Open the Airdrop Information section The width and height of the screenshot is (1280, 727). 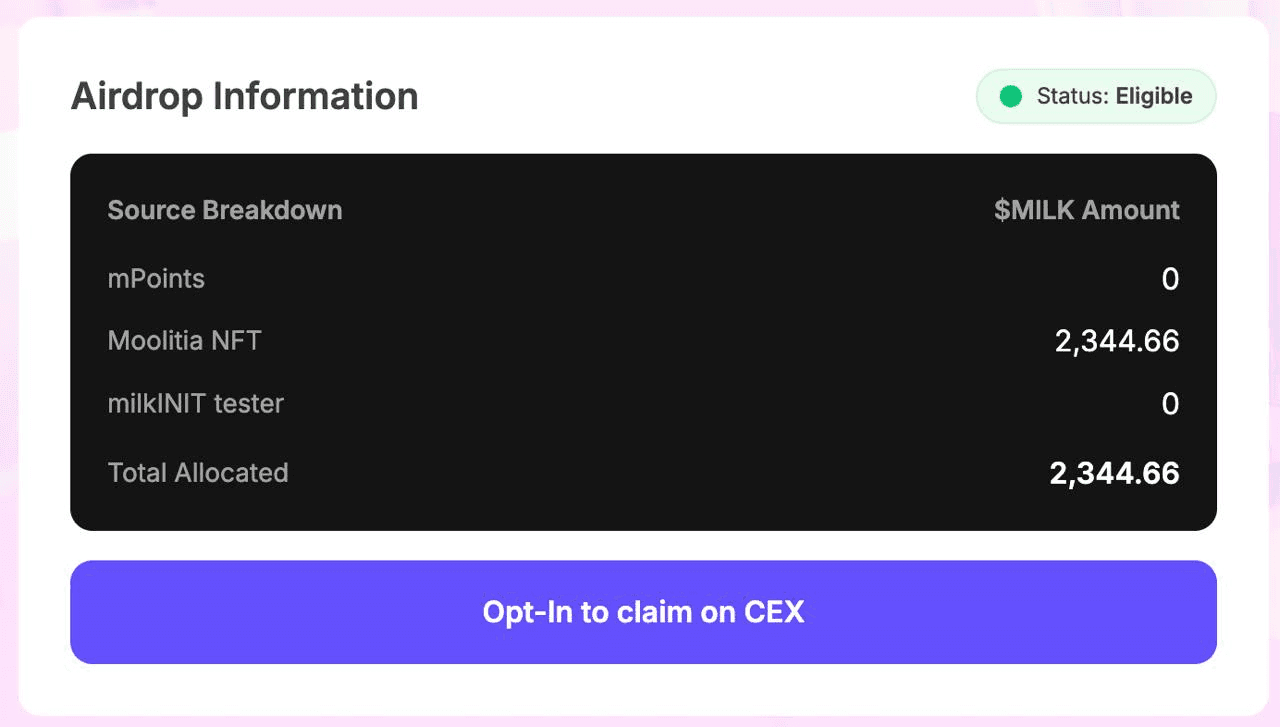[243, 96]
